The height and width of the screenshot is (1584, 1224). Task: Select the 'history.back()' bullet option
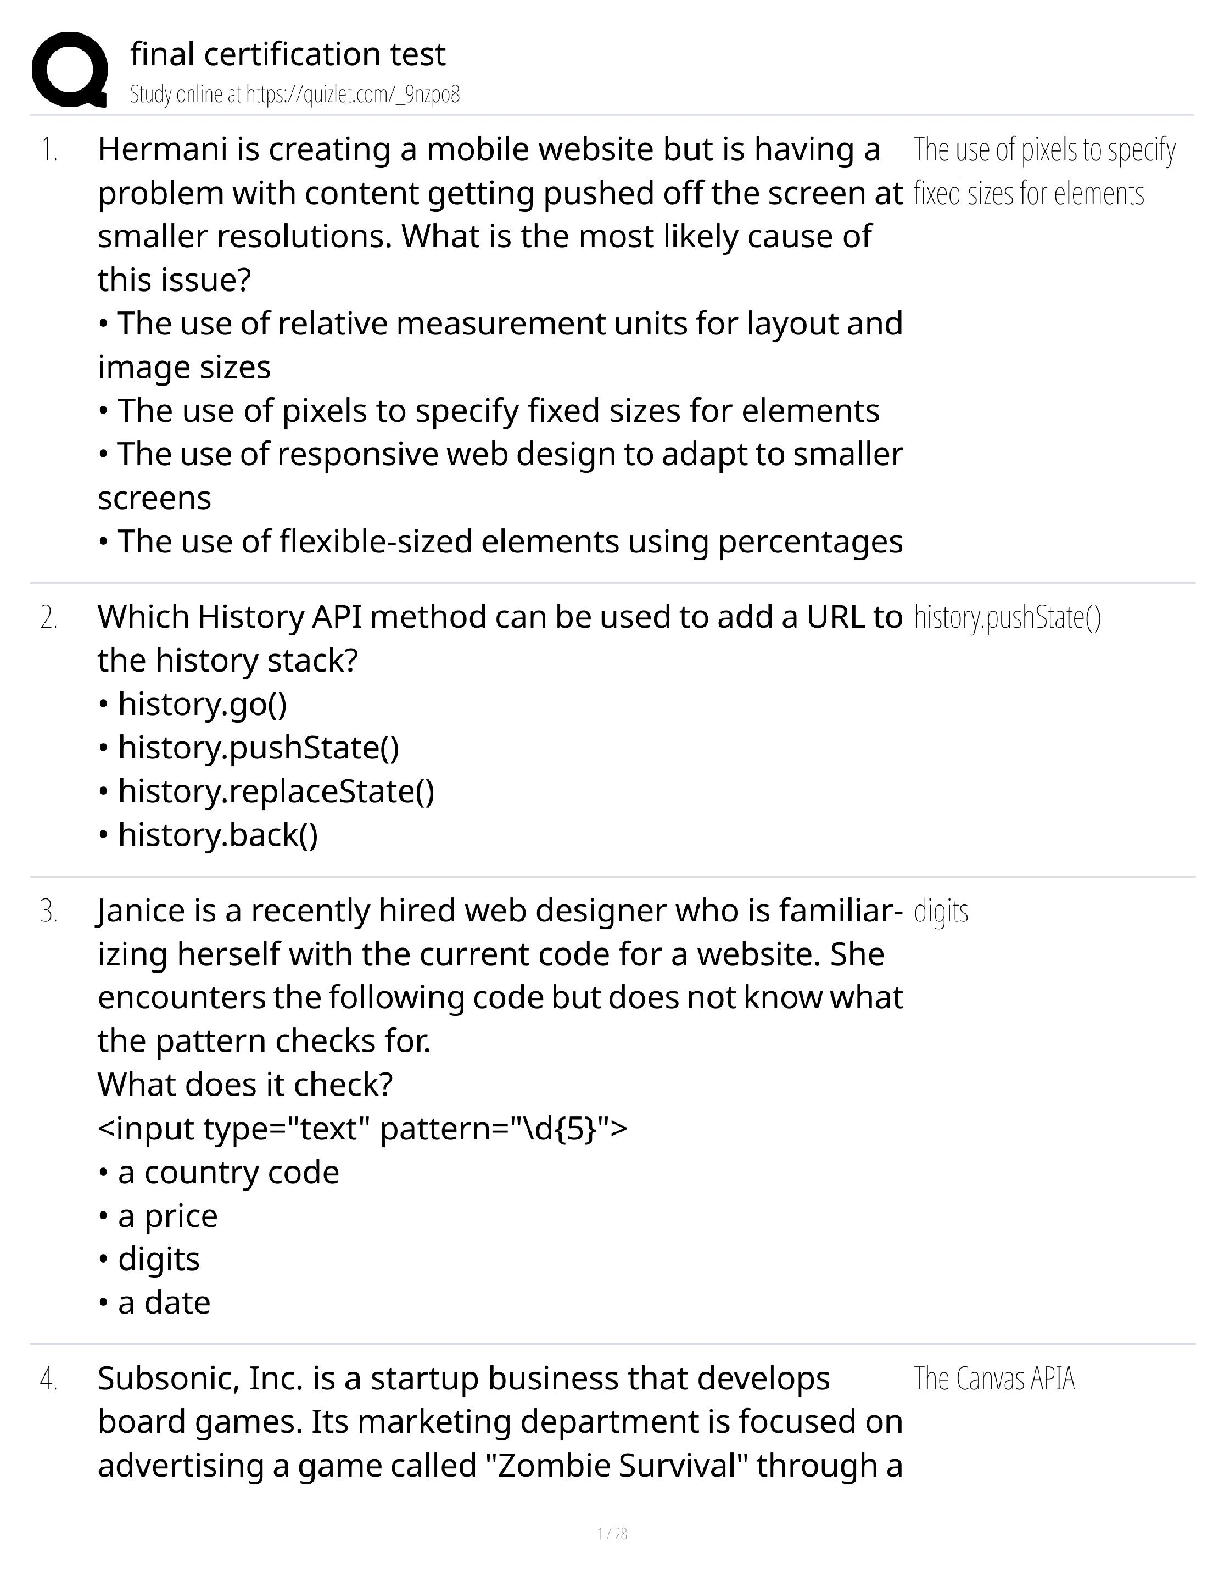click(x=209, y=835)
